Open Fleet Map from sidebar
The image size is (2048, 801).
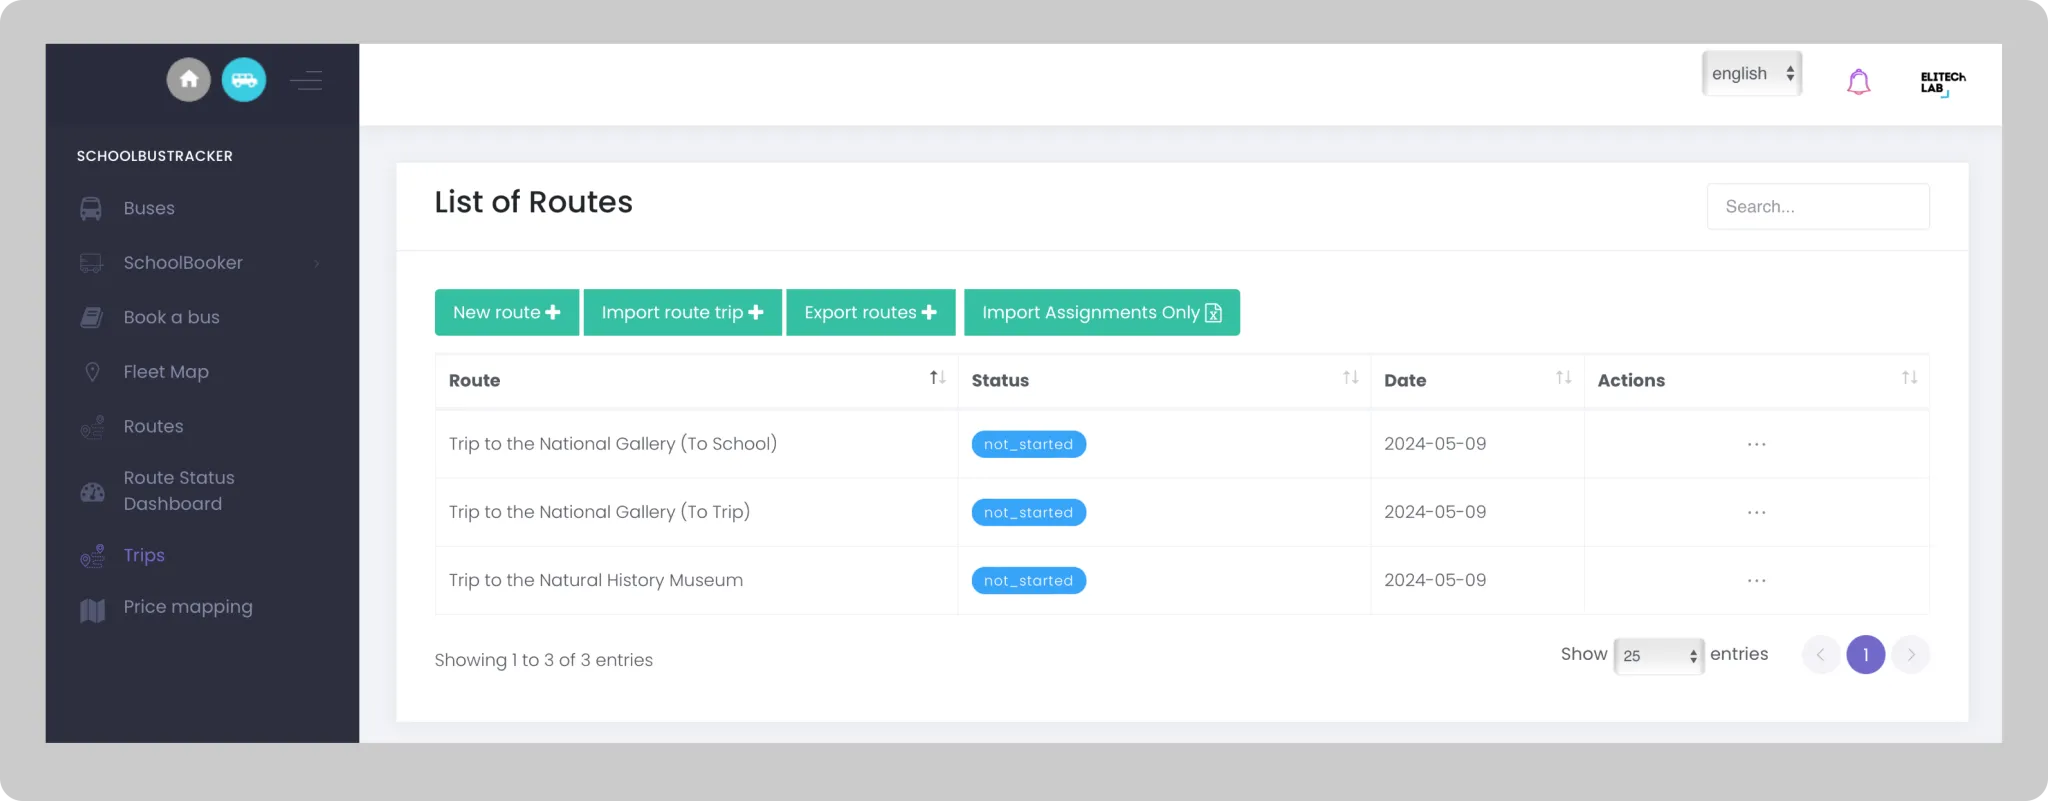click(166, 372)
